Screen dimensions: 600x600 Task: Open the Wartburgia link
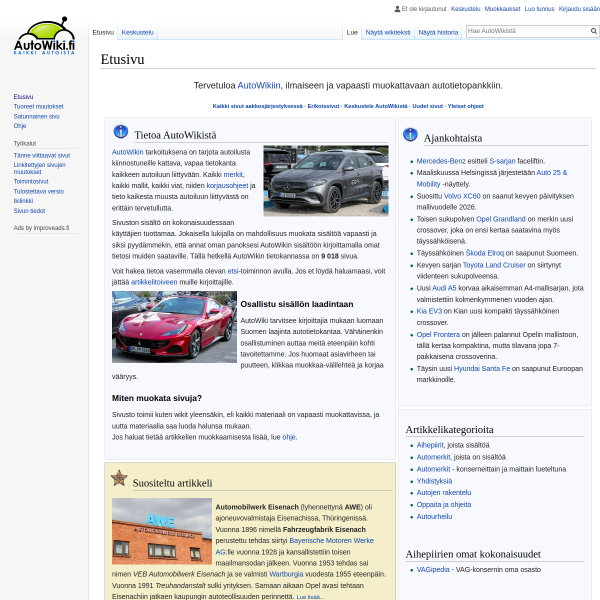[x=286, y=574]
